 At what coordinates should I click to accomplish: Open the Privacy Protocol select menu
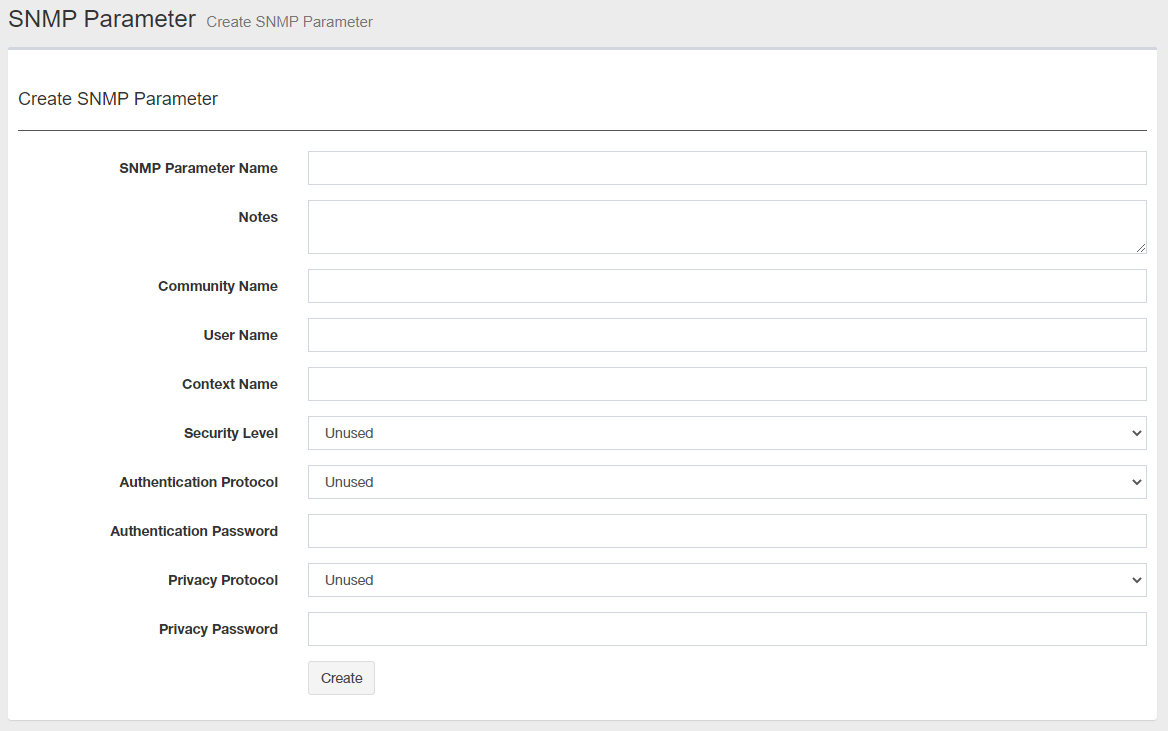coord(727,580)
